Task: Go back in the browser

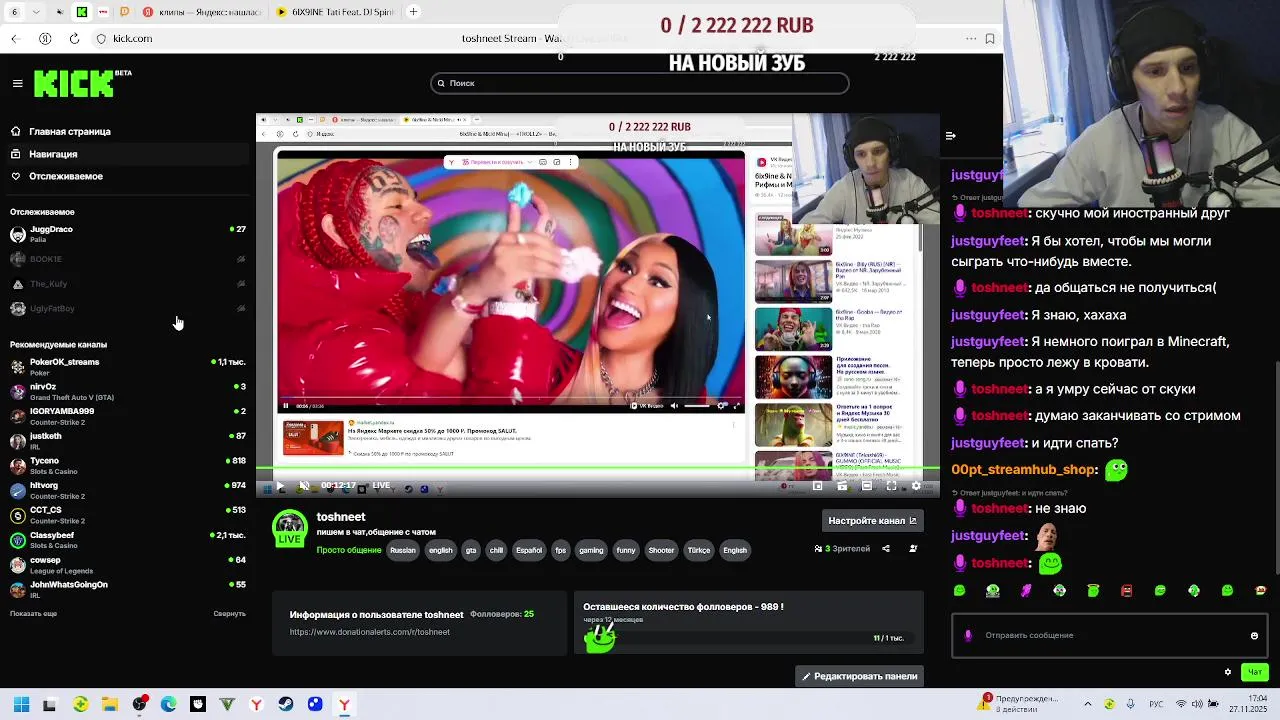Action: 15,38
